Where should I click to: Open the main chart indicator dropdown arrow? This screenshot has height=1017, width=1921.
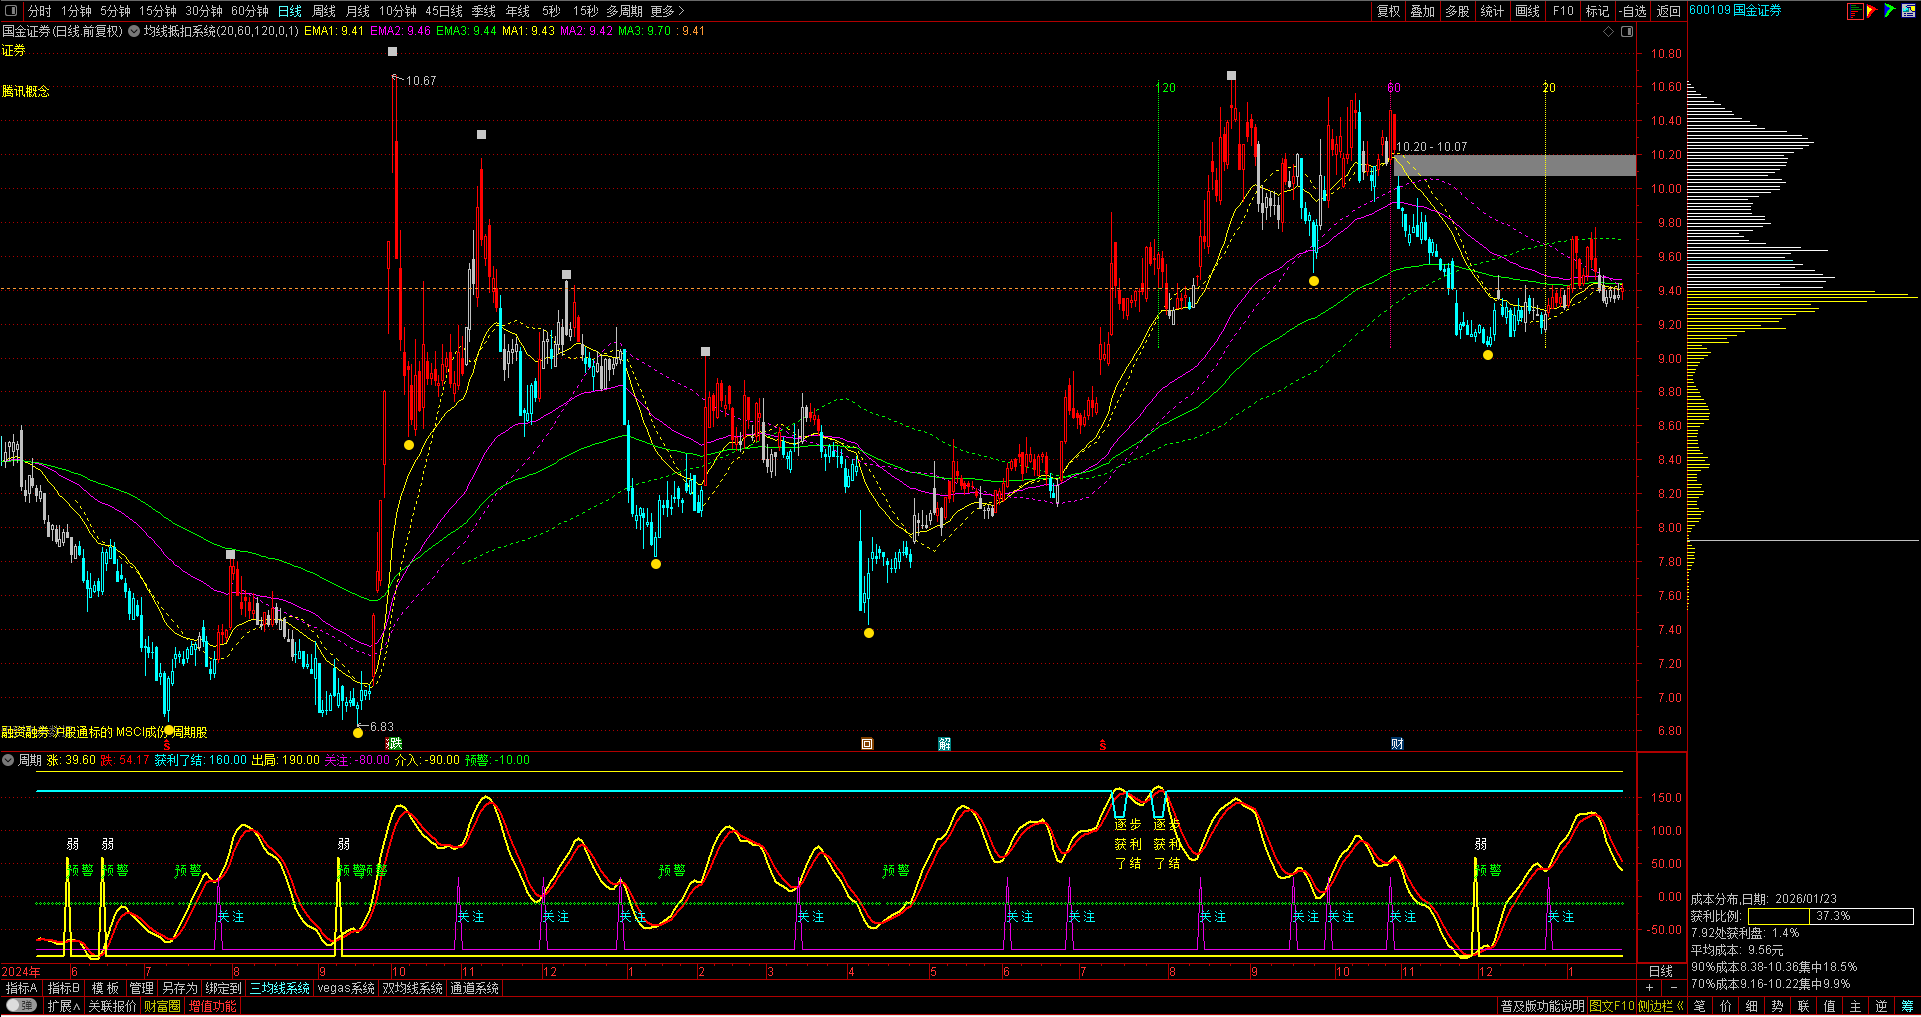134,31
